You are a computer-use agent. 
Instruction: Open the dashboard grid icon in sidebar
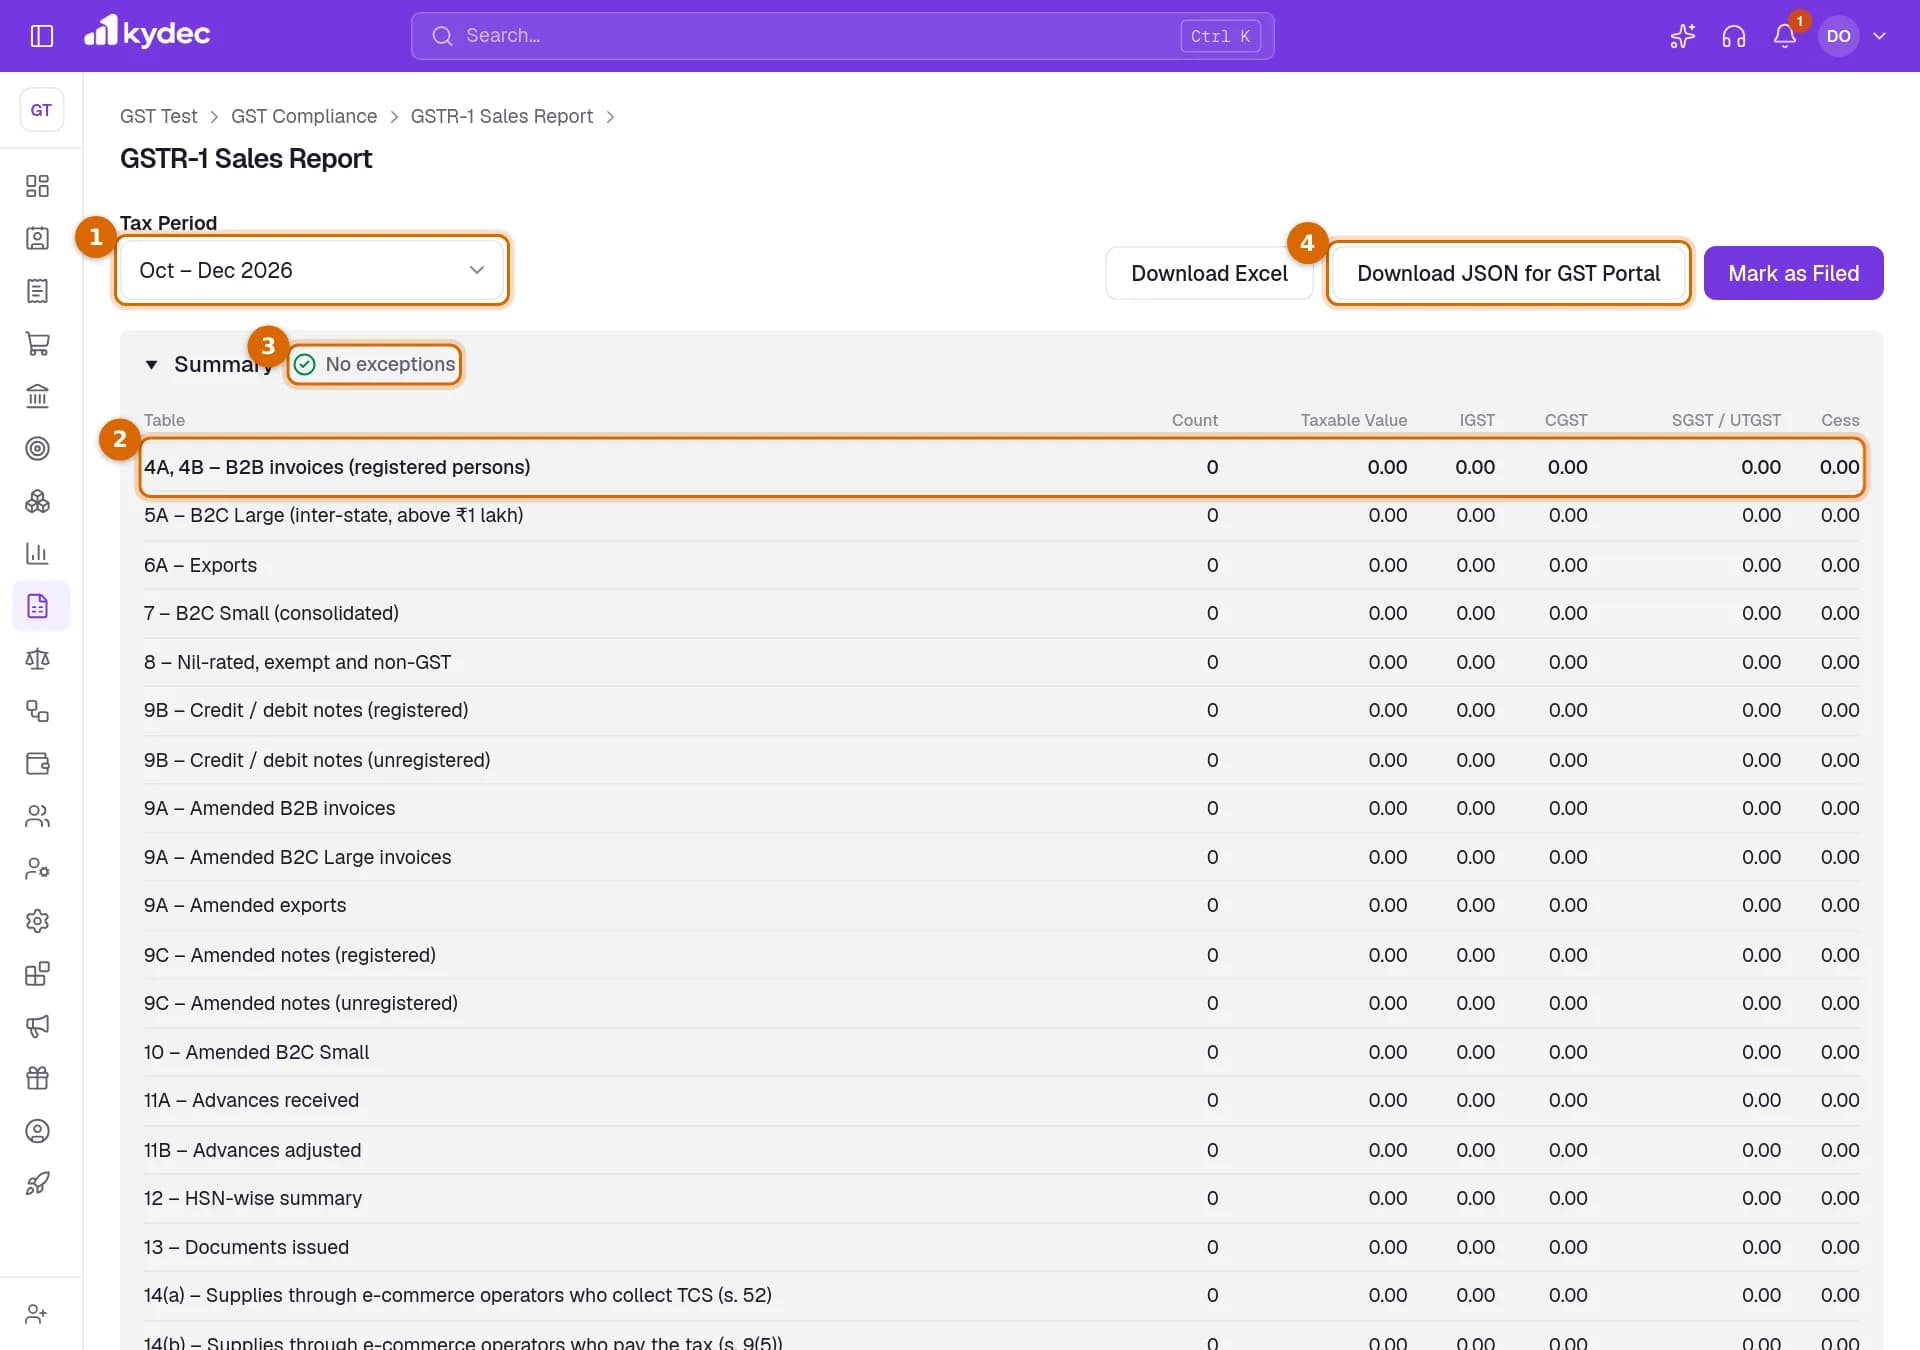[x=37, y=186]
